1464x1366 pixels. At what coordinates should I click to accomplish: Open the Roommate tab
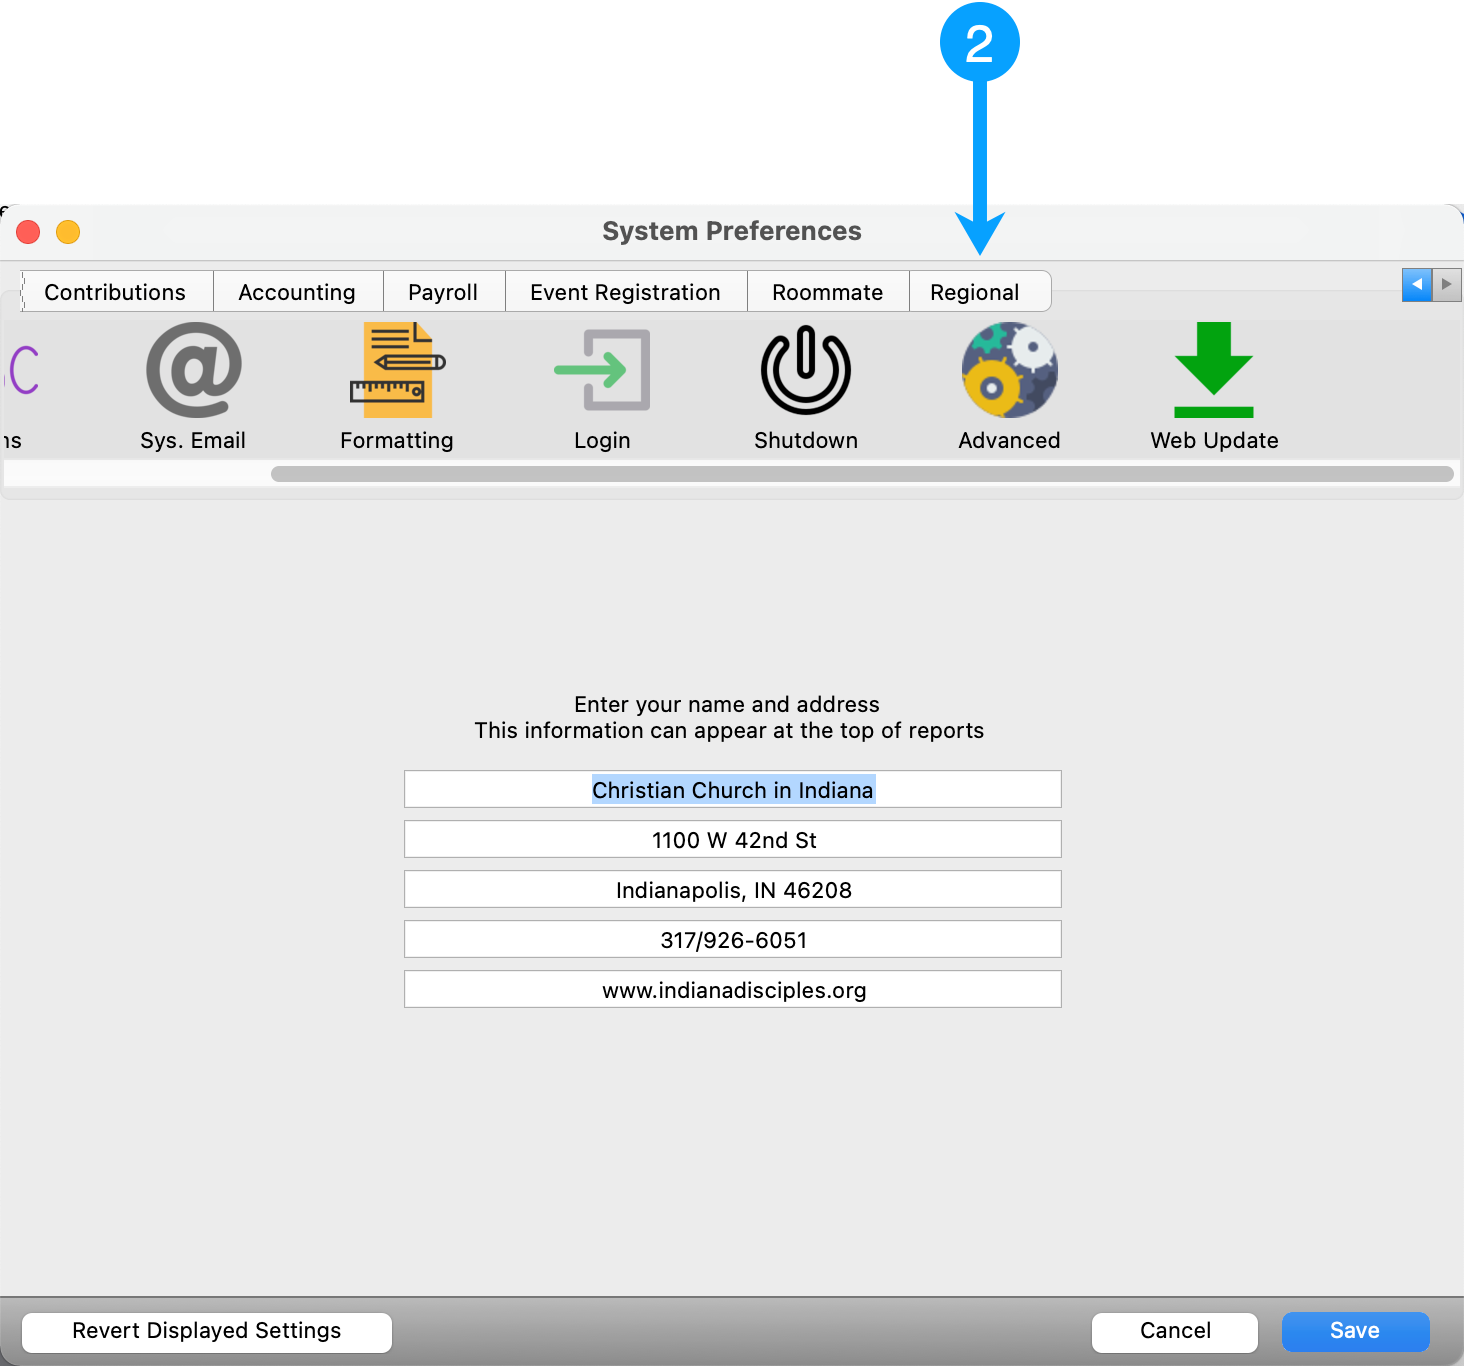(828, 292)
